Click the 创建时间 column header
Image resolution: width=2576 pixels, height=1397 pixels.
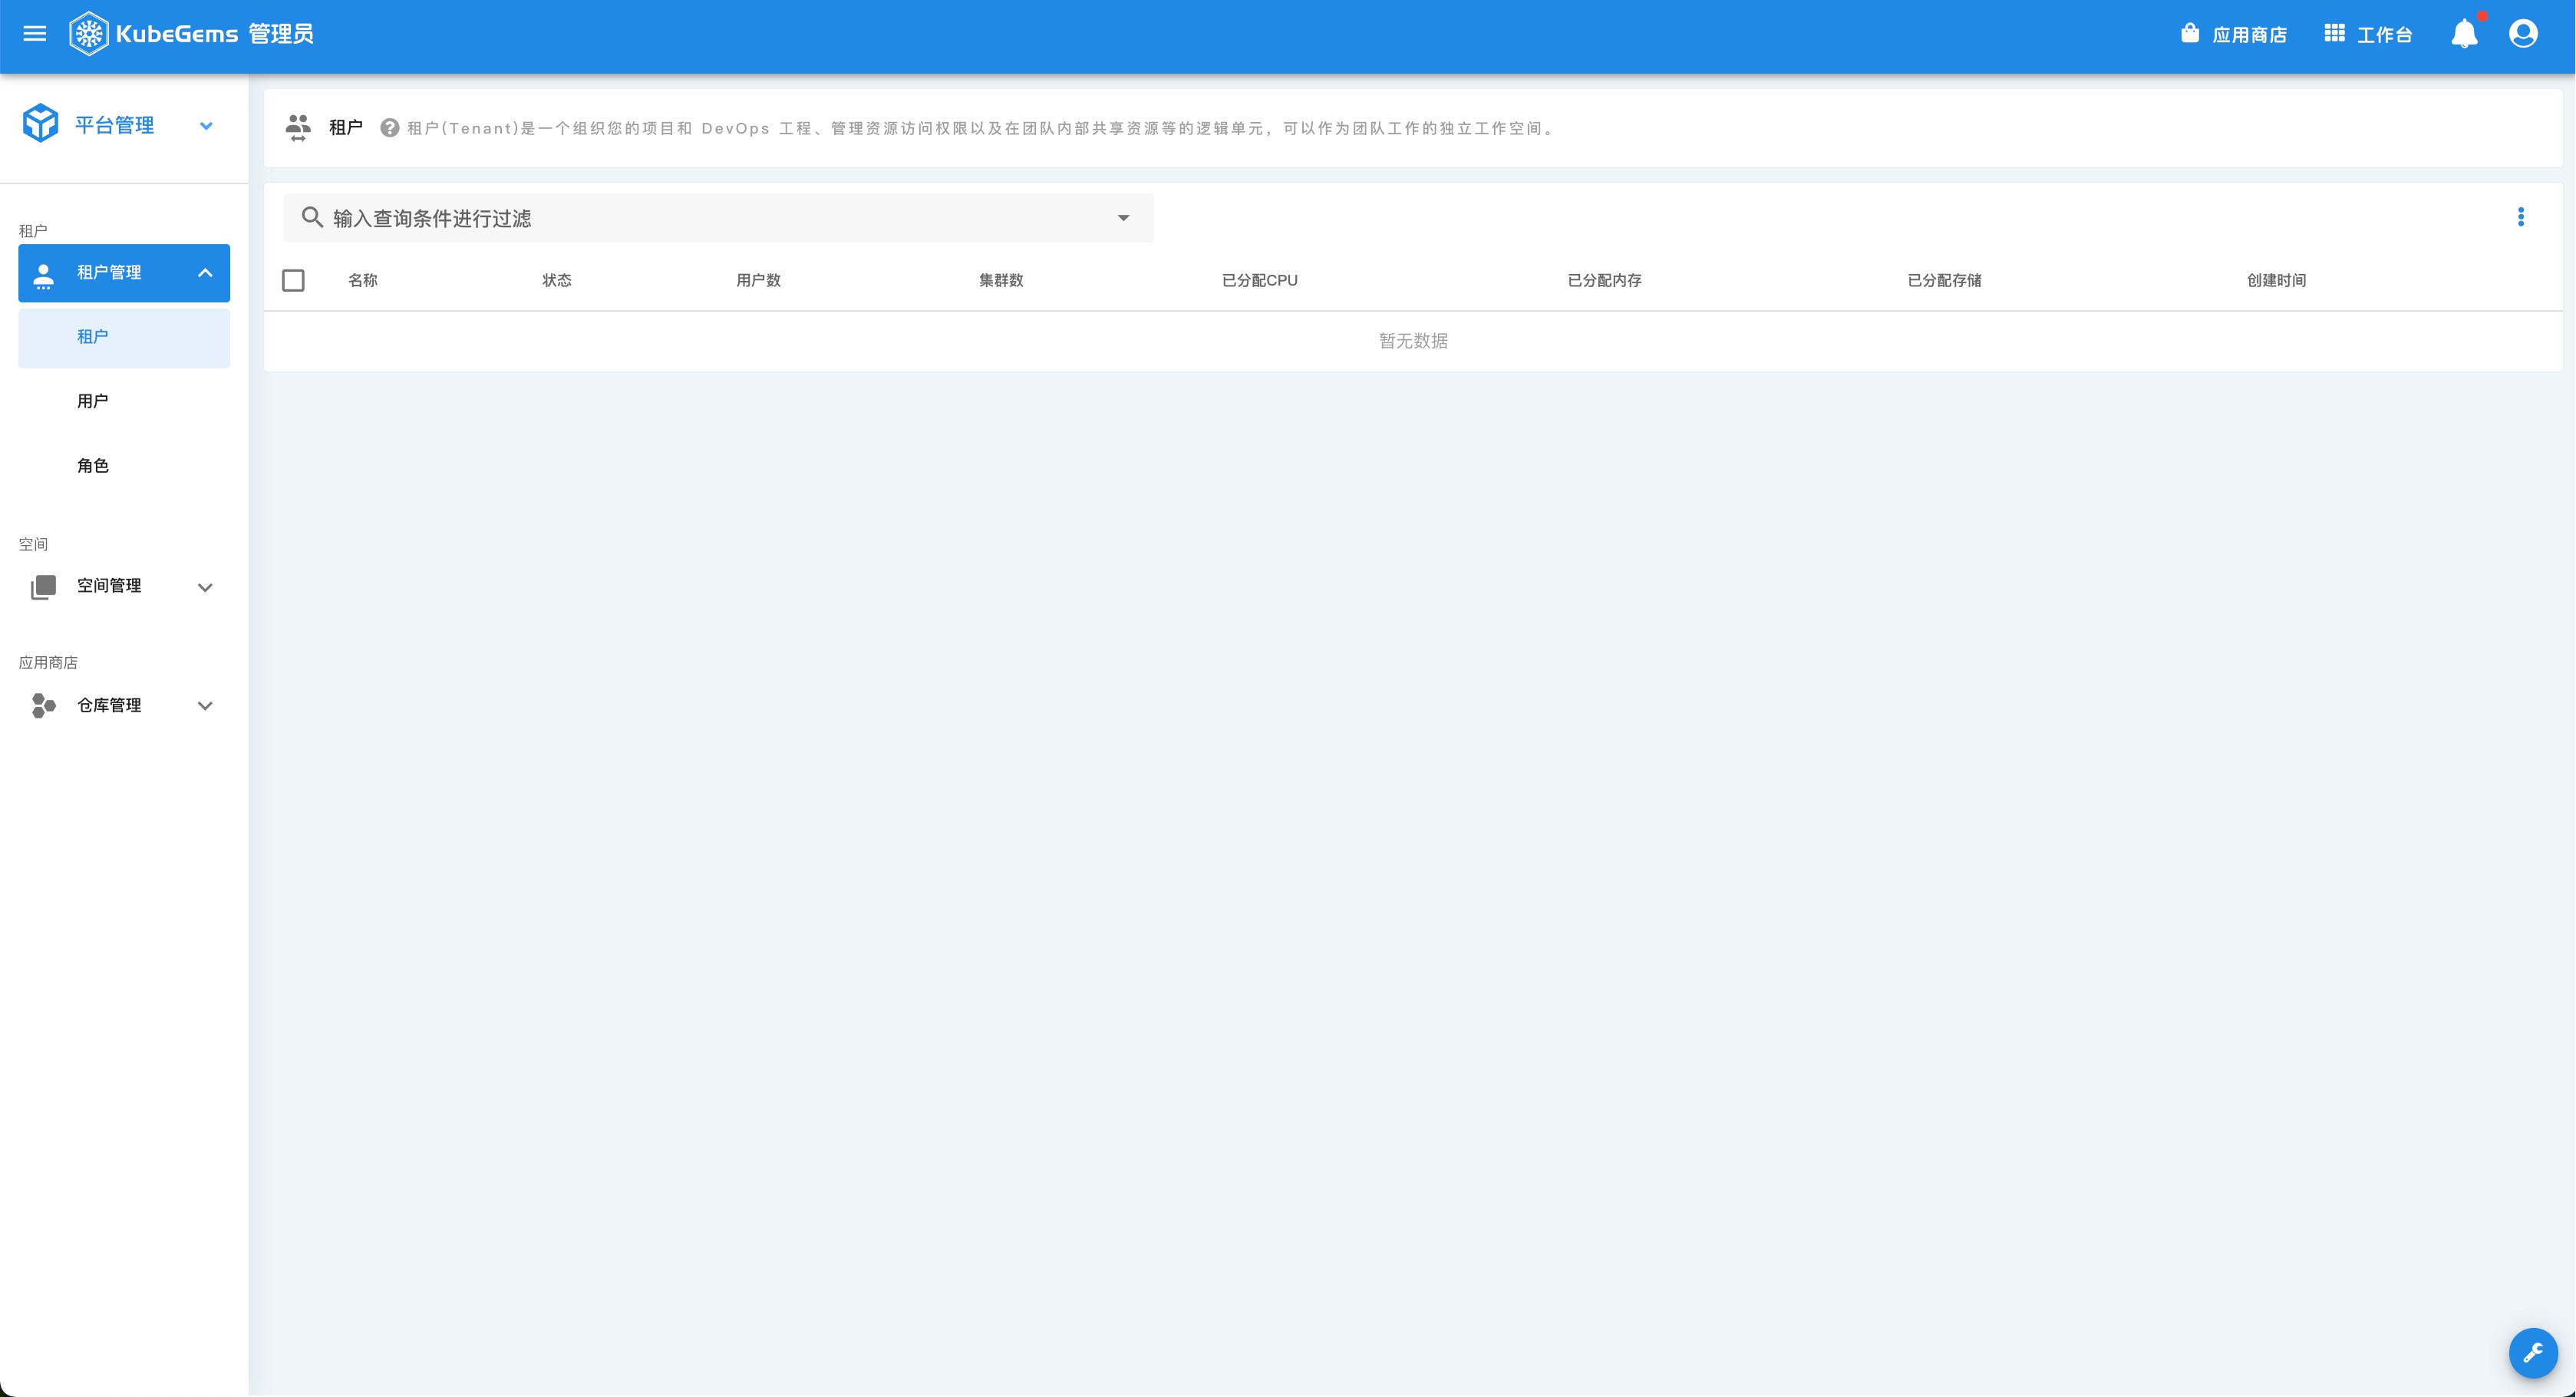[2277, 281]
